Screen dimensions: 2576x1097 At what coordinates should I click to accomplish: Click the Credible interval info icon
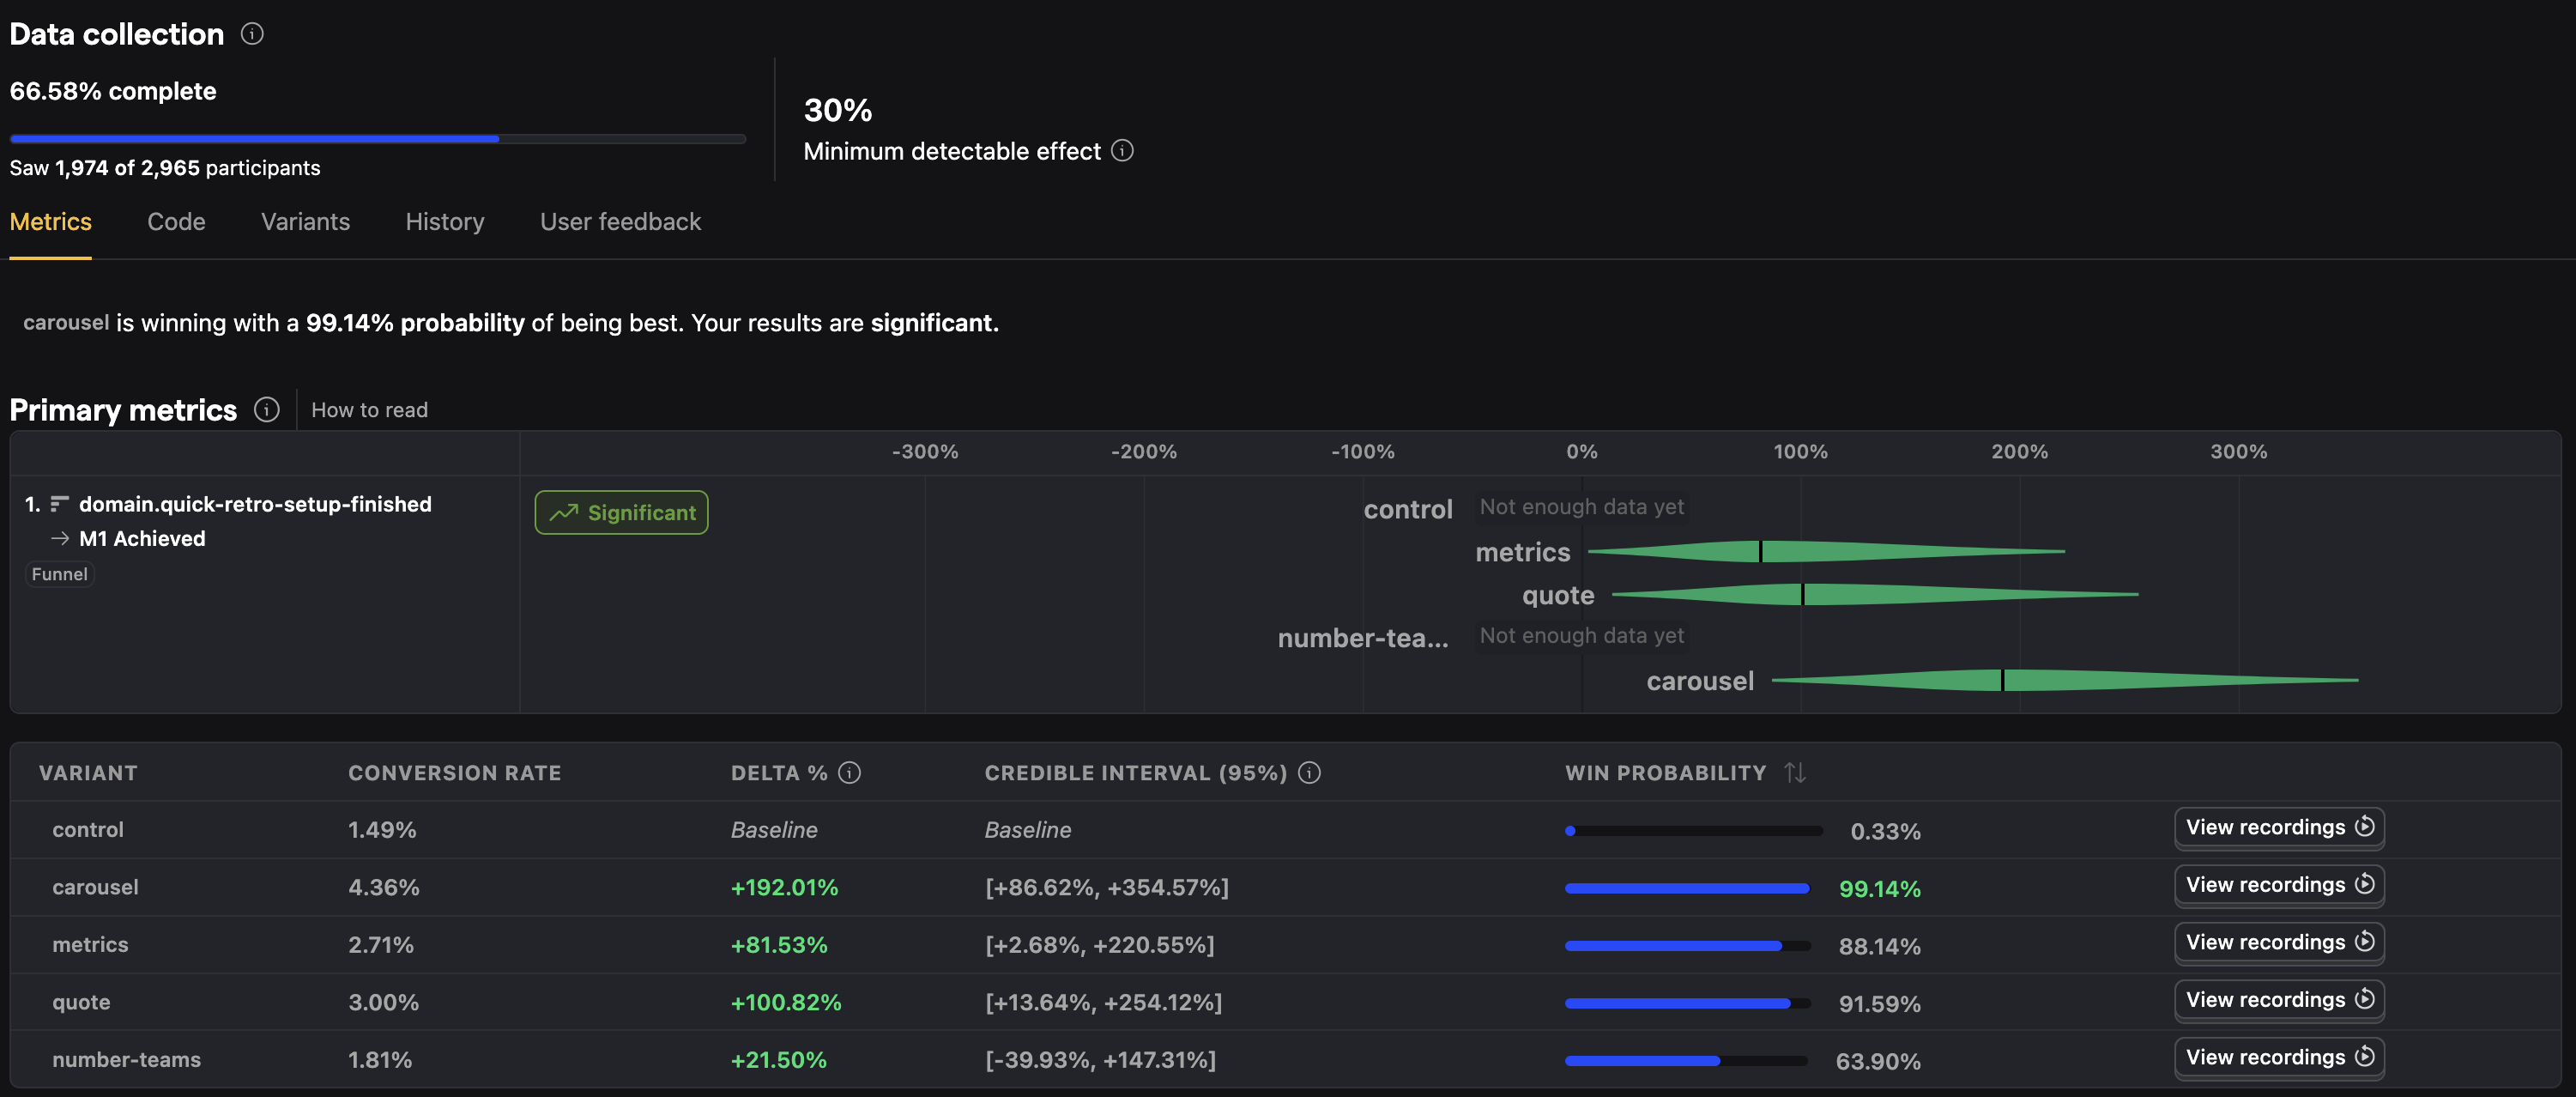pos(1309,773)
